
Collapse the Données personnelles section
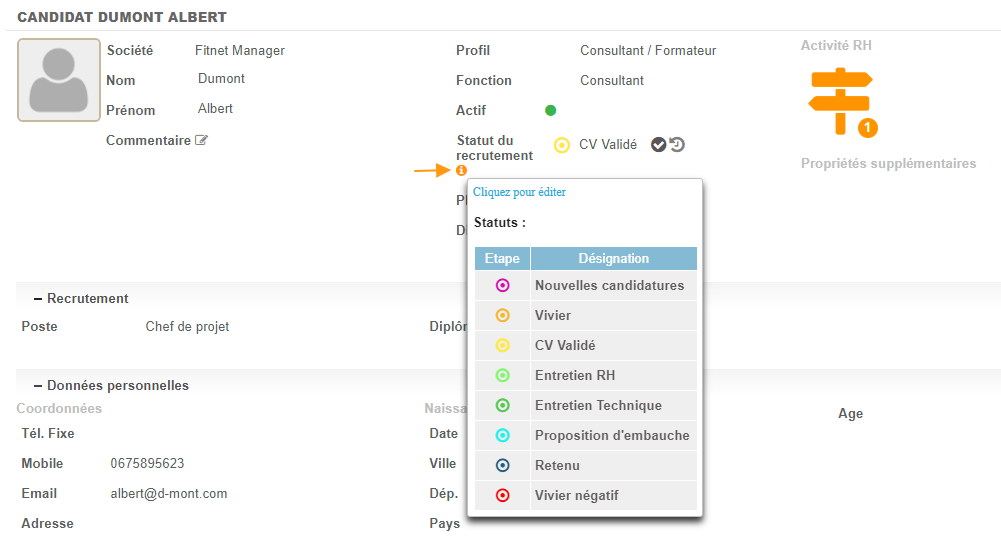coord(38,386)
